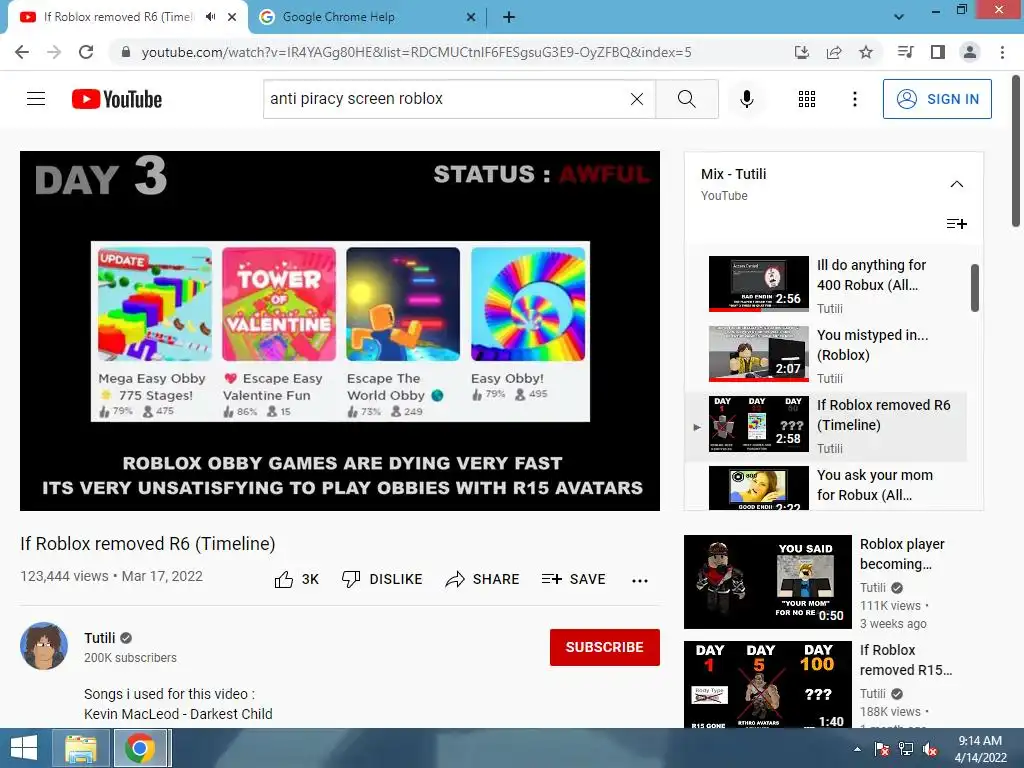The width and height of the screenshot is (1024, 768).
Task: Mute the tab via its speaker icon
Action: (211, 17)
